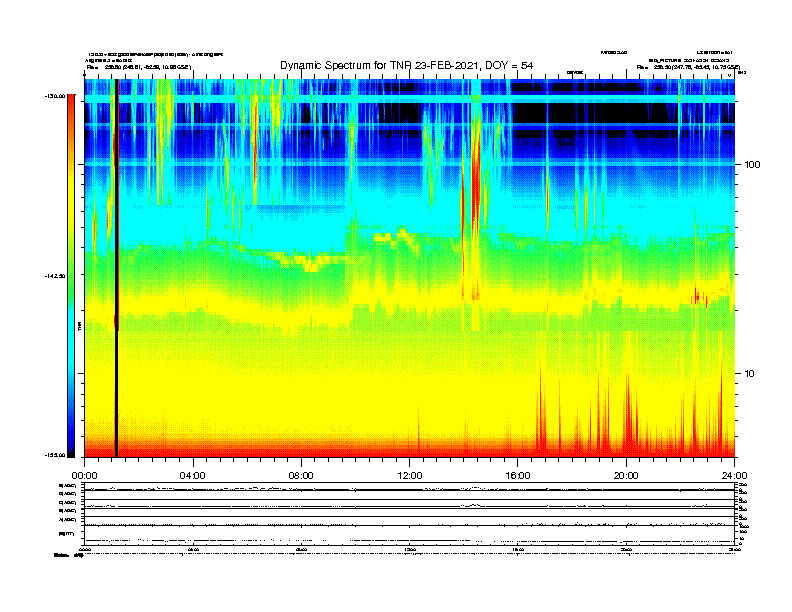This screenshot has width=792, height=612.
Task: Click the -130.00 color scale label
Action: pyautogui.click(x=55, y=96)
